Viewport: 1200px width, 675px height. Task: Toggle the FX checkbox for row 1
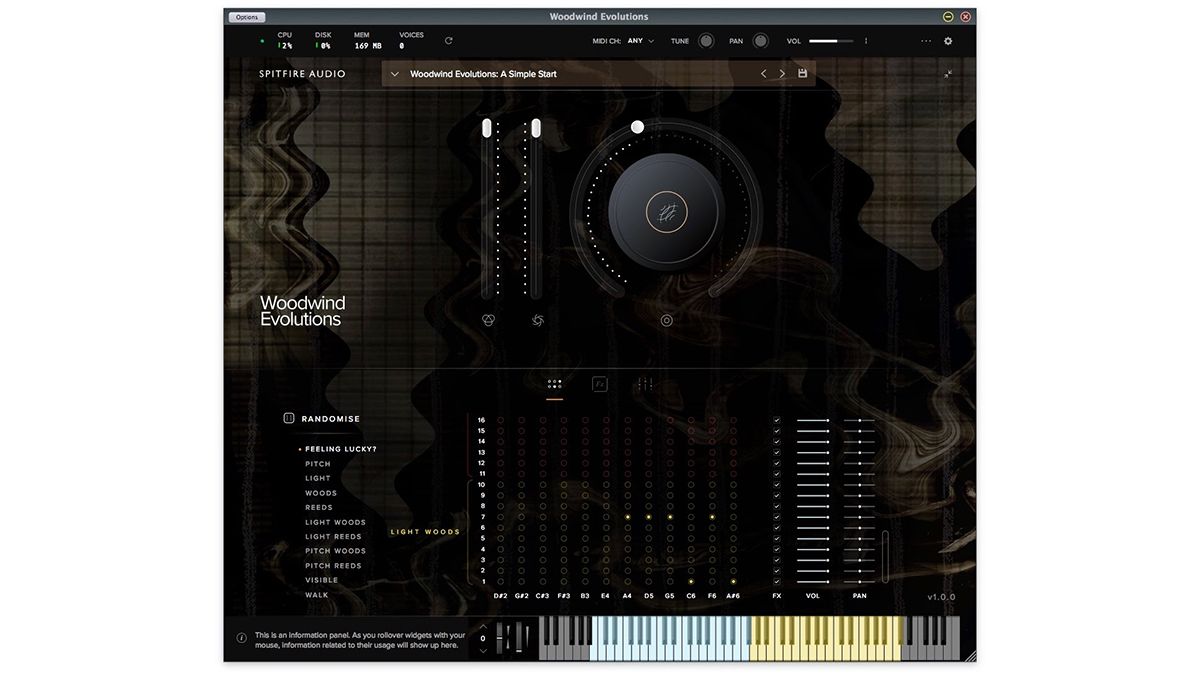777,581
